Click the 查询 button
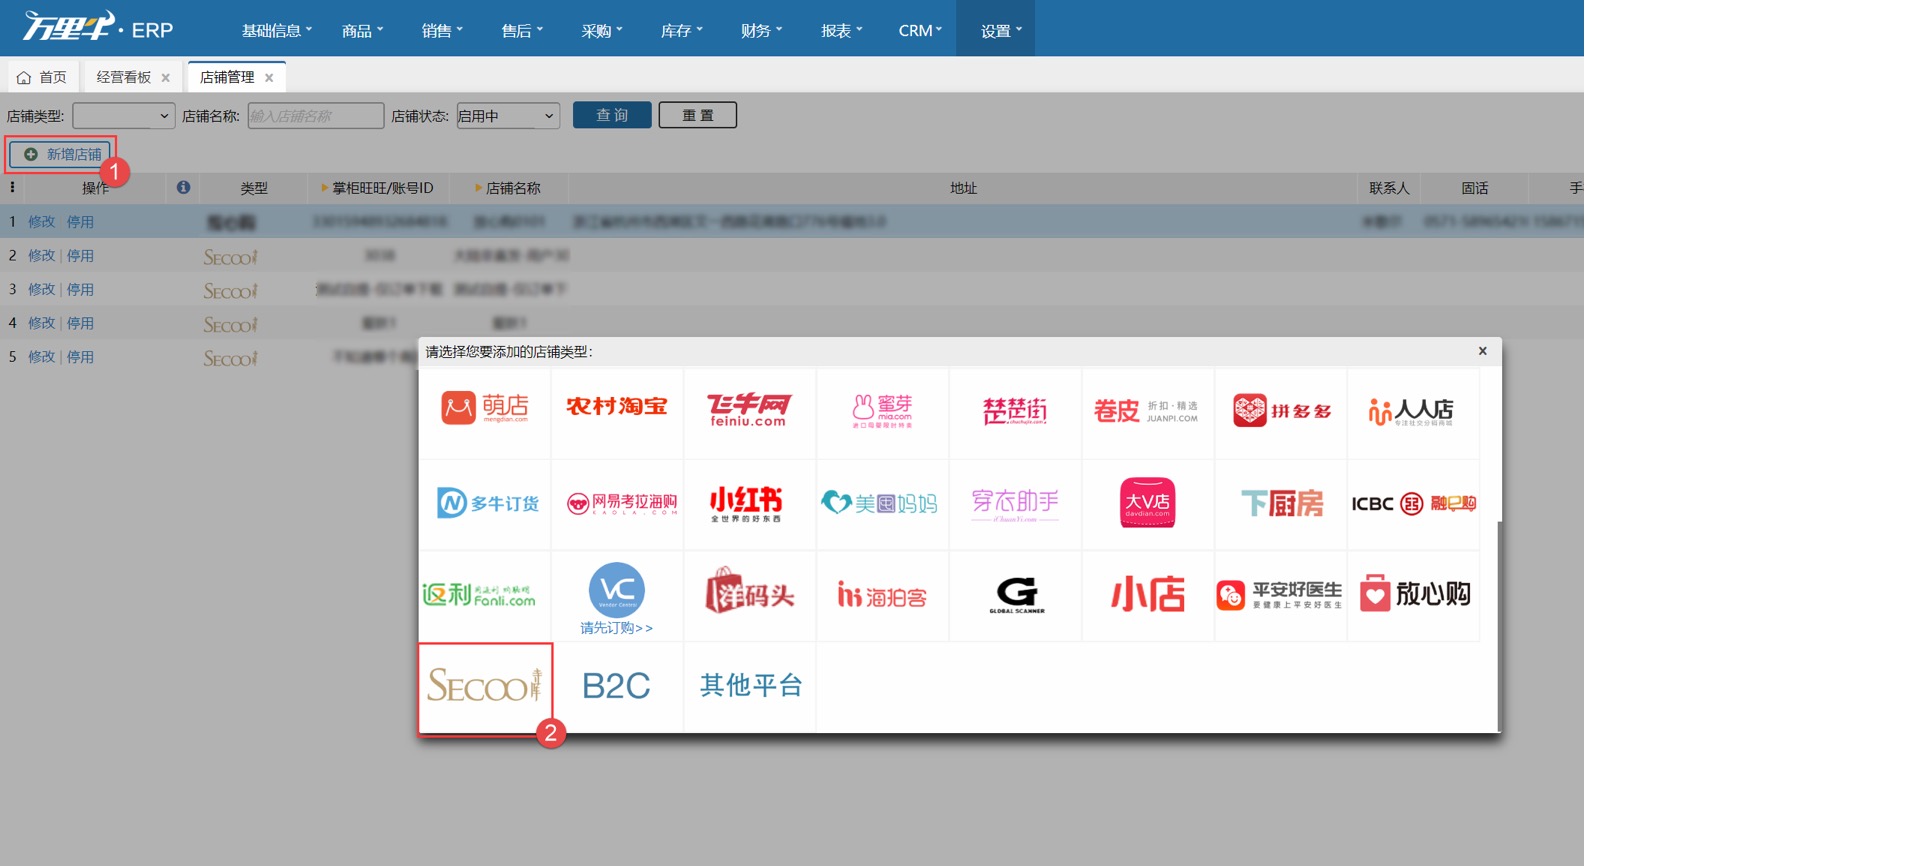1920x866 pixels. [612, 115]
